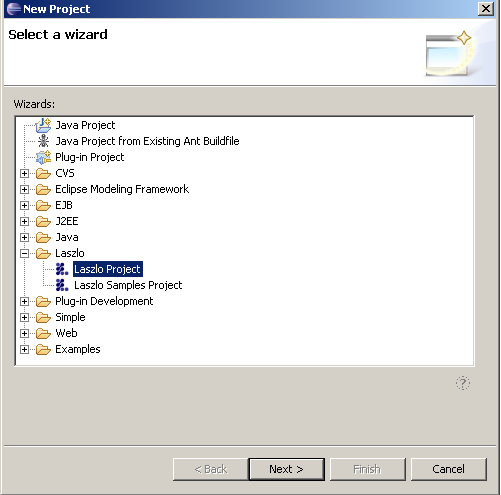Click the Laszlo Samples Project icon
Viewport: 501px width, 495px height.
pos(62,285)
